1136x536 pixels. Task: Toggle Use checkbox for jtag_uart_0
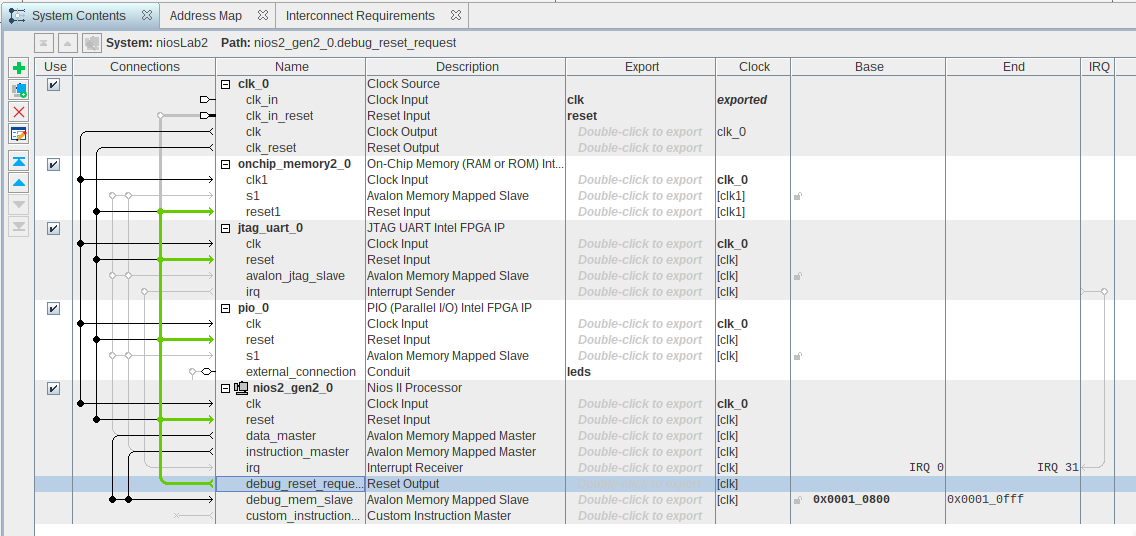point(53,228)
